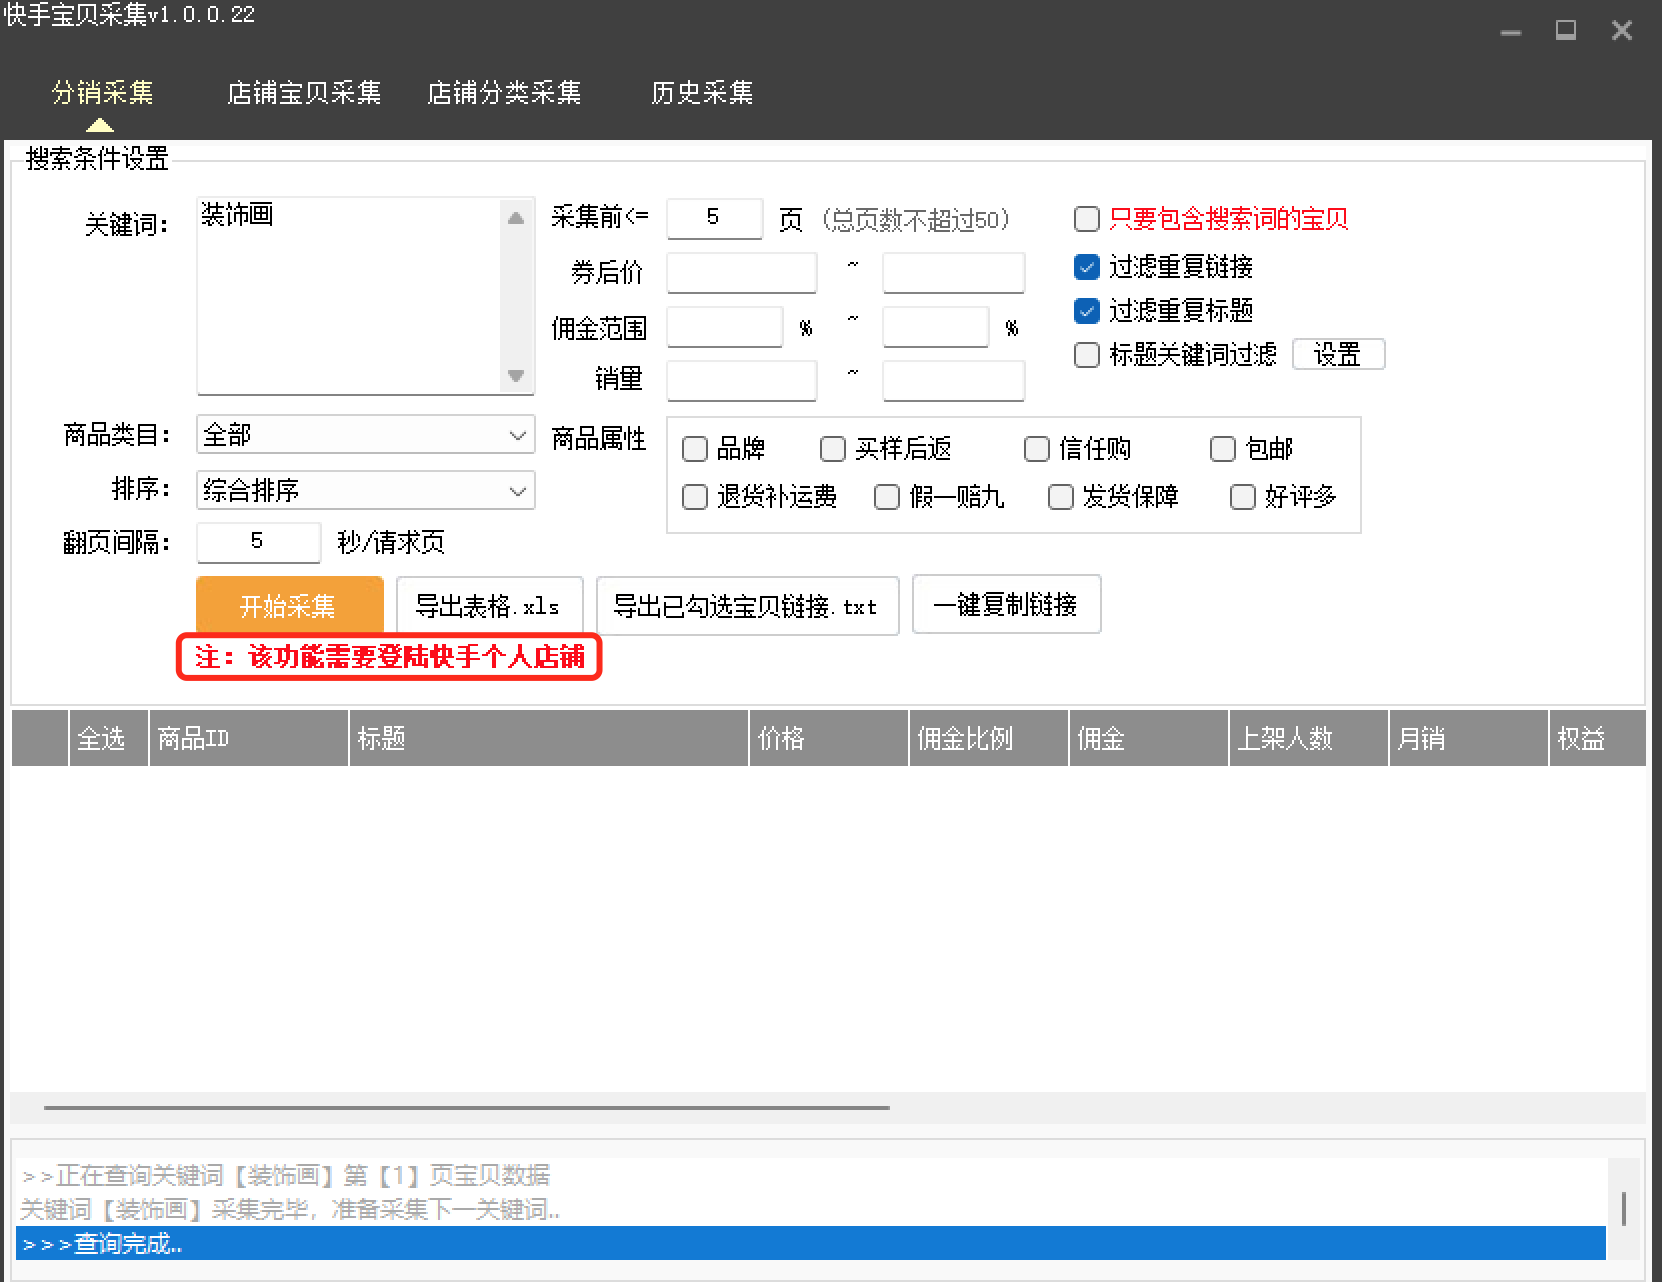The image size is (1662, 1282).
Task: Open the 排序 dropdown showing 综合排序
Action: (x=366, y=491)
